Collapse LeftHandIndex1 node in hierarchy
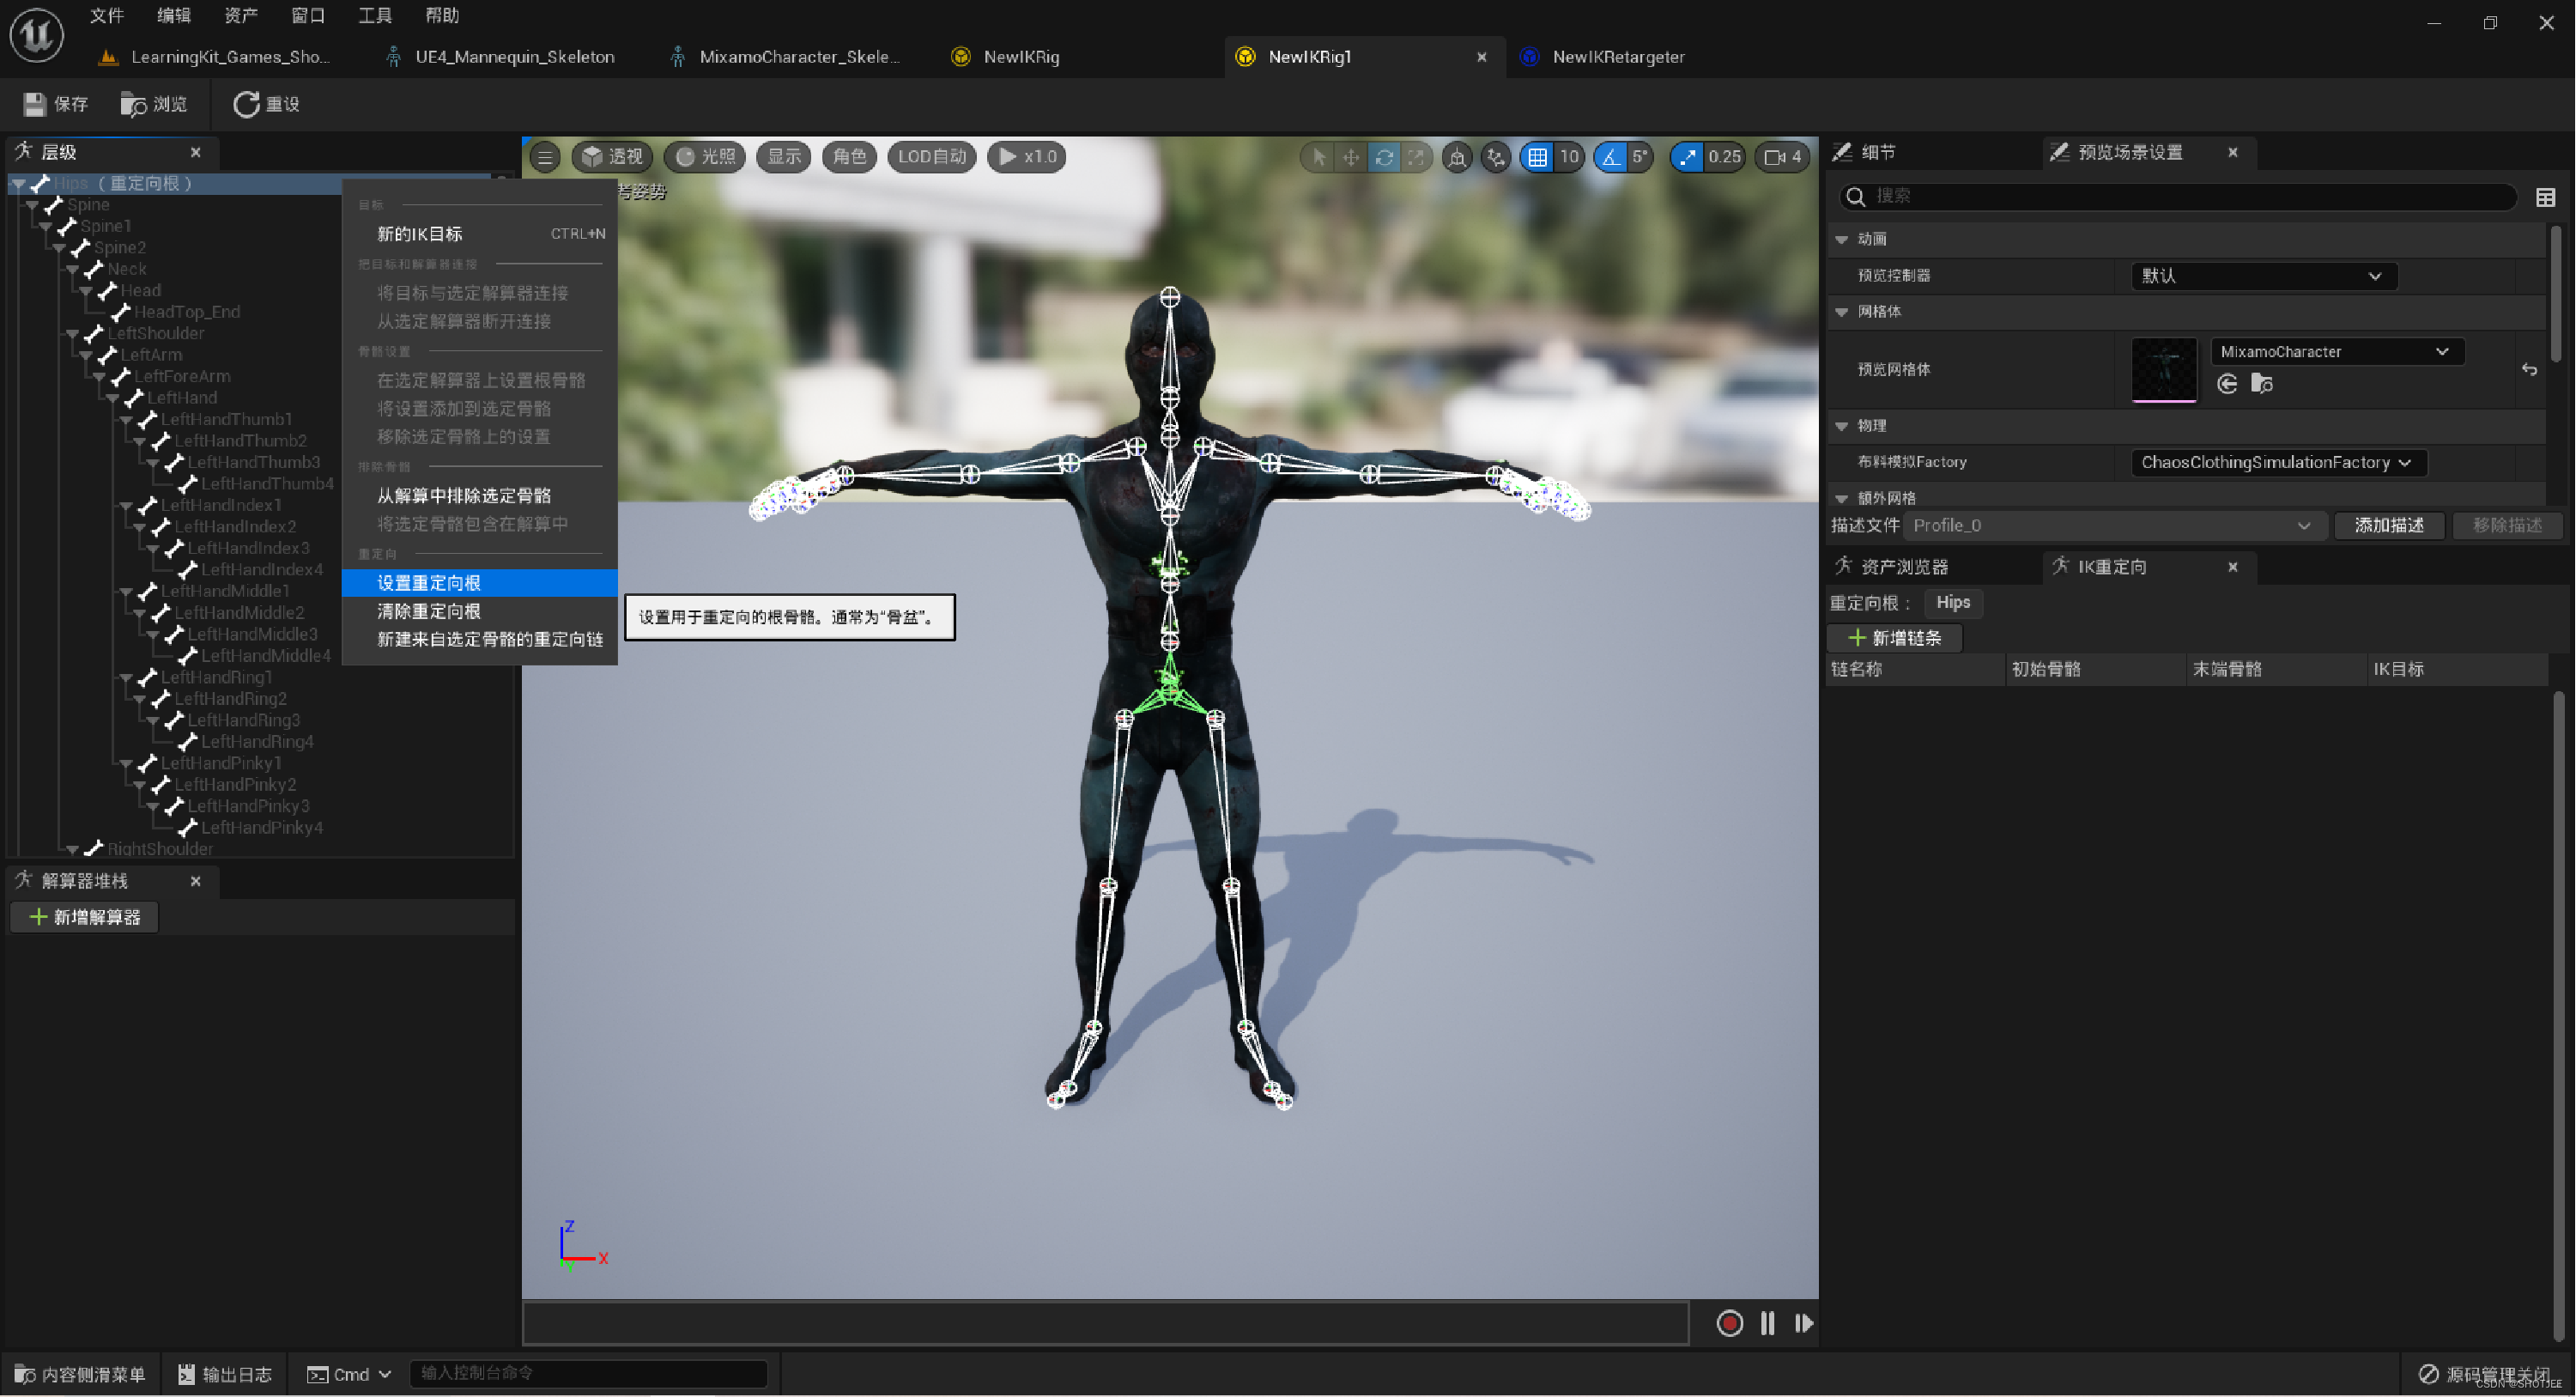The width and height of the screenshot is (2576, 1397). (126, 506)
